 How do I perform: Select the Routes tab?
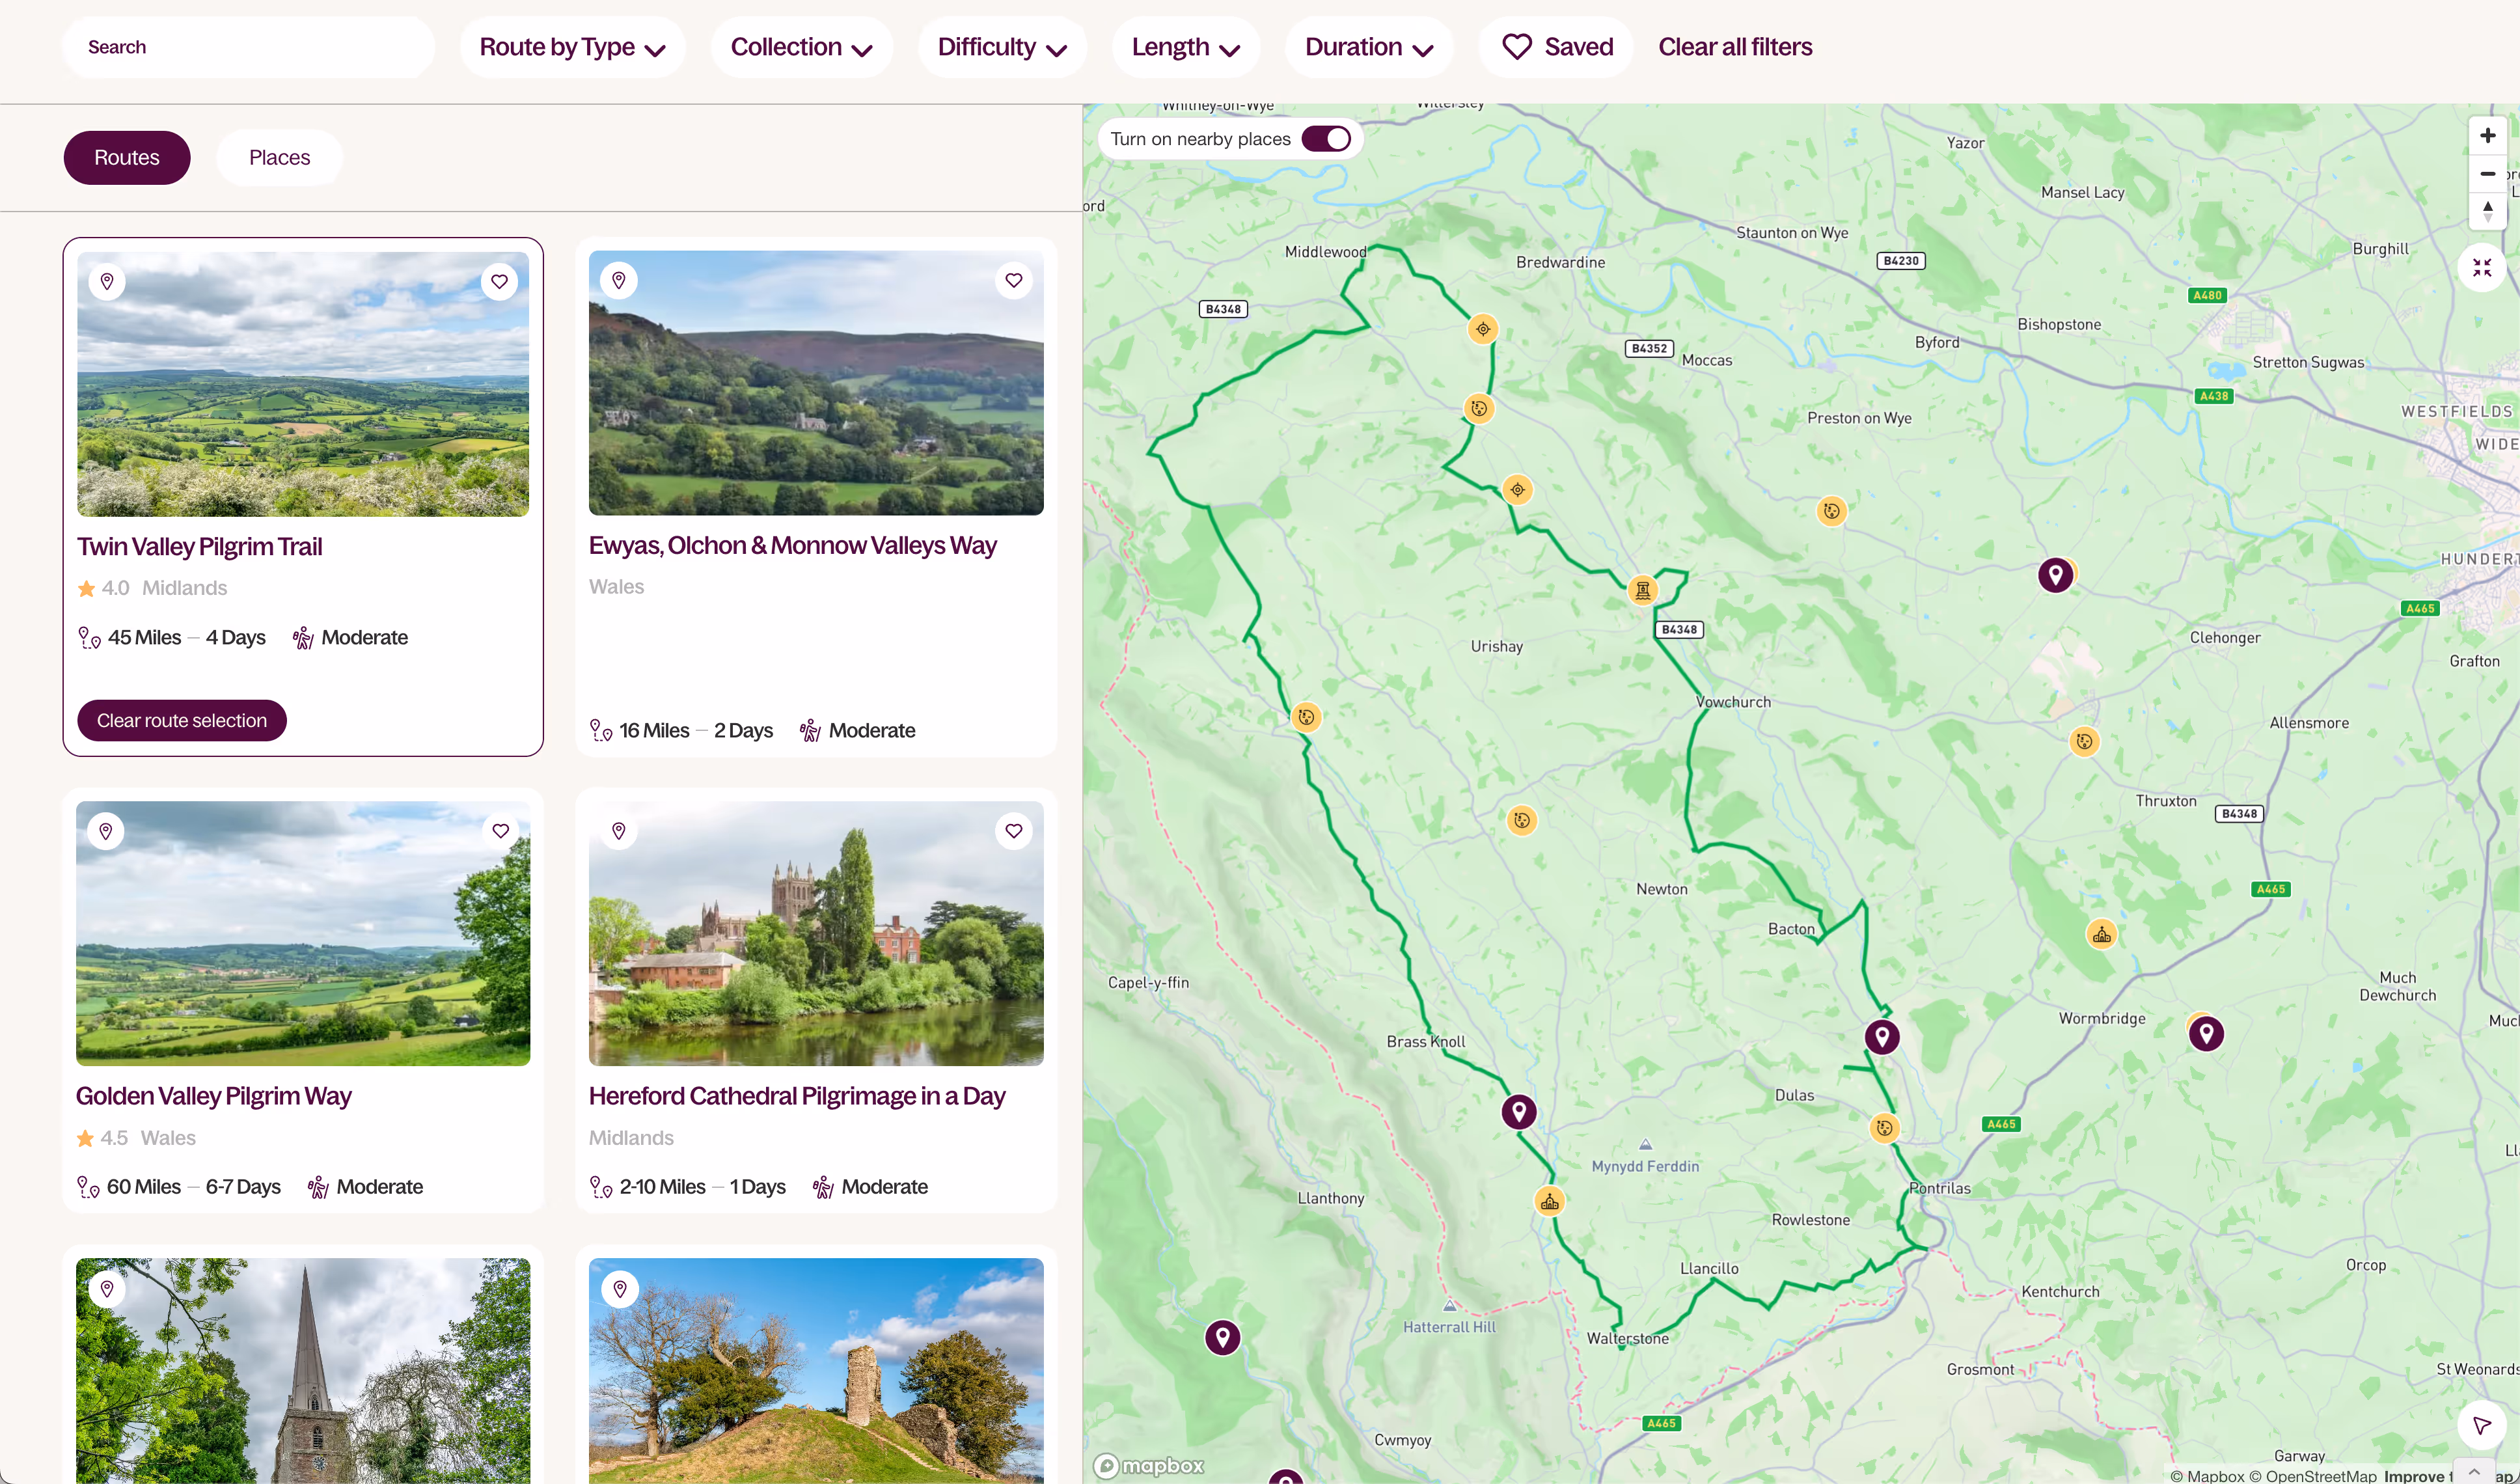pos(127,158)
